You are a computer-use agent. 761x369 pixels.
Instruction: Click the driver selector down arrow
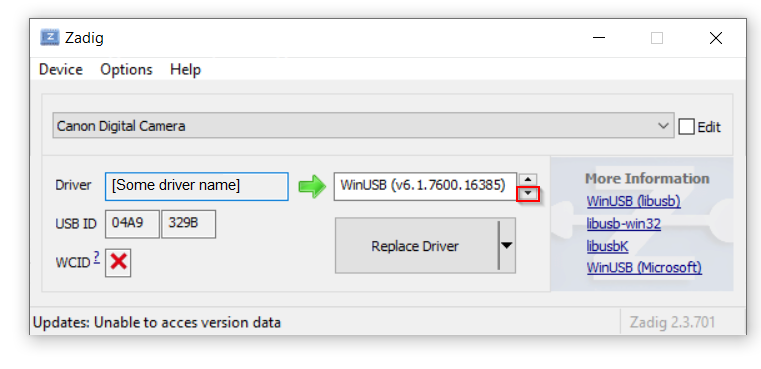[528, 193]
